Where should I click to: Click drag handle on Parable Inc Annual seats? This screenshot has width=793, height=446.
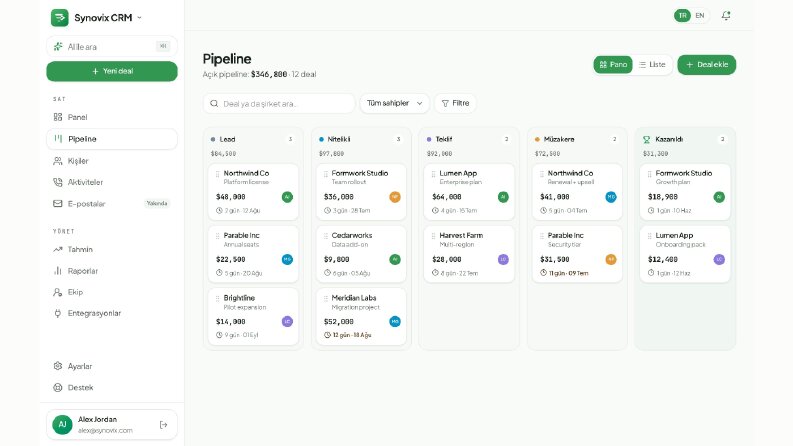[217, 236]
